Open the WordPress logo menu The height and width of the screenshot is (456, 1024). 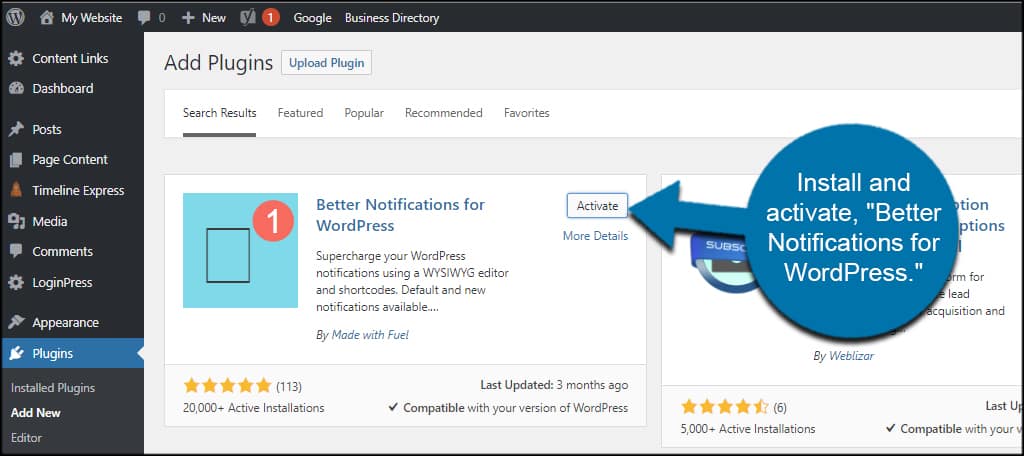(15, 18)
